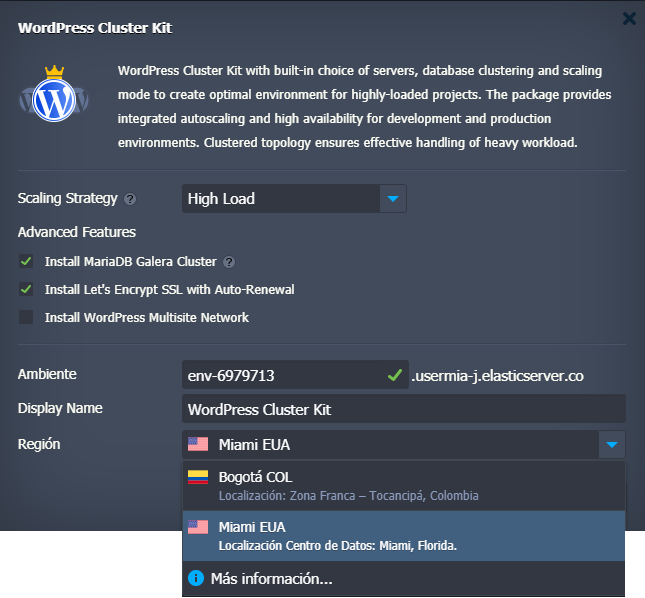This screenshot has width=645, height=598.
Task: Click the Región label
Action: [x=39, y=444]
